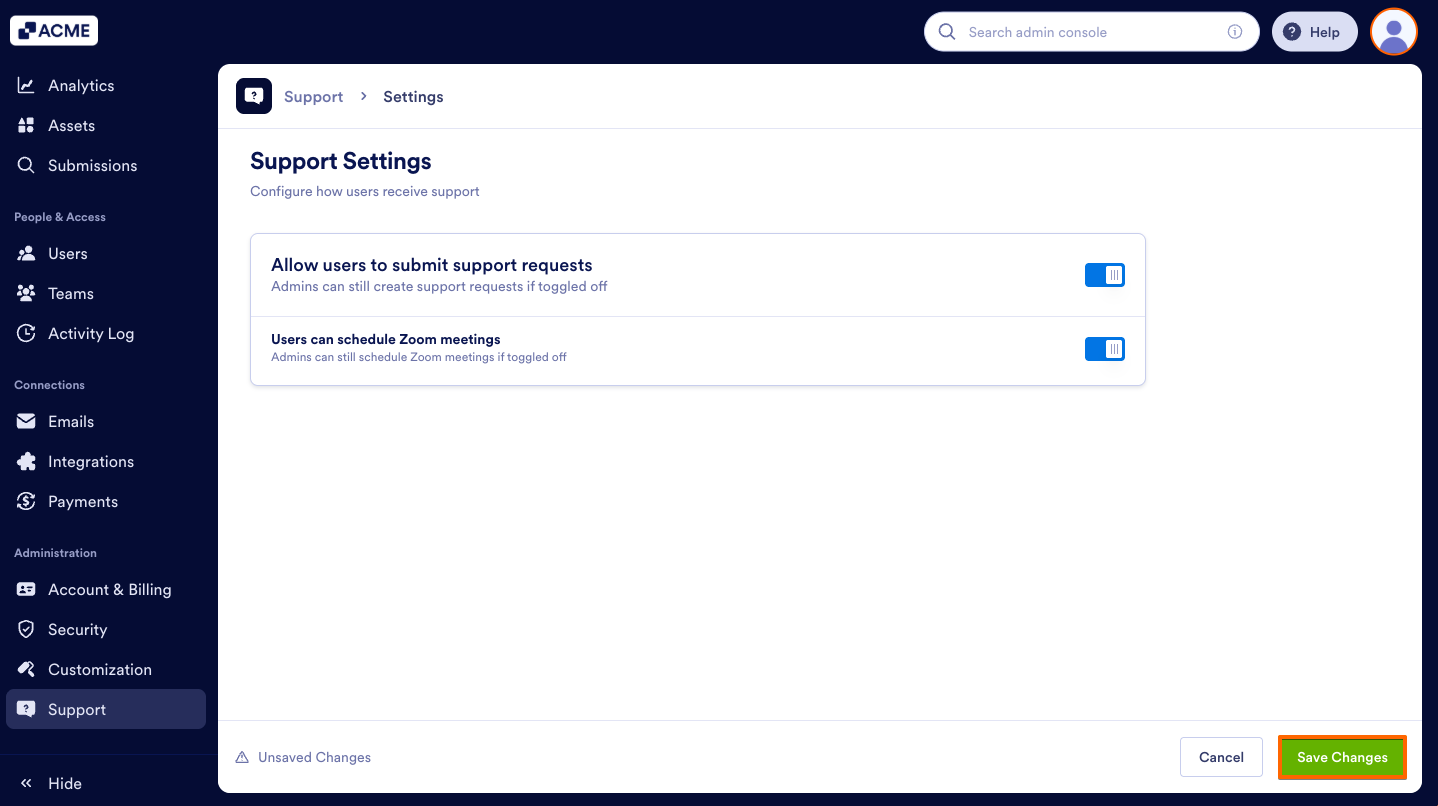Screen dimensions: 1438x806
Task: Click the People & Access section label
Action: [60, 217]
